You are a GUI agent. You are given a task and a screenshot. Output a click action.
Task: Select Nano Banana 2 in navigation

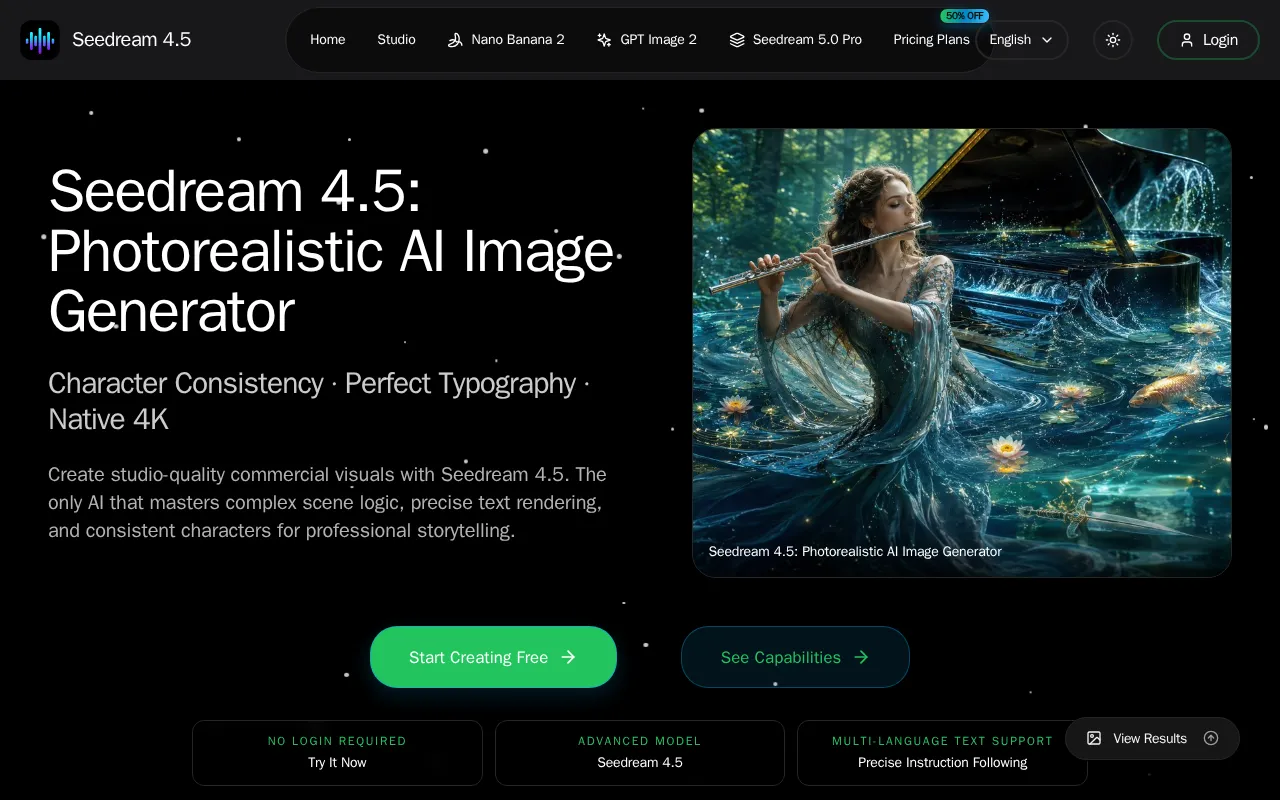[506, 40]
